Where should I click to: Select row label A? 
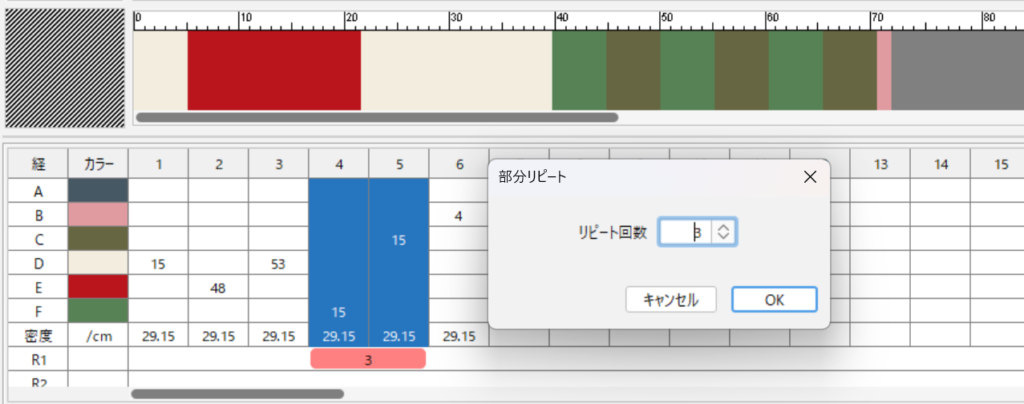(38, 191)
